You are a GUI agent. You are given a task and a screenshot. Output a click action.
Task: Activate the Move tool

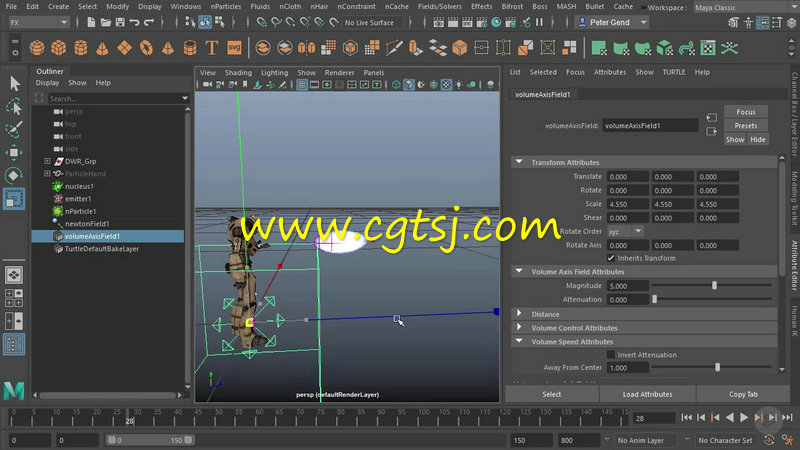pyautogui.click(x=14, y=152)
